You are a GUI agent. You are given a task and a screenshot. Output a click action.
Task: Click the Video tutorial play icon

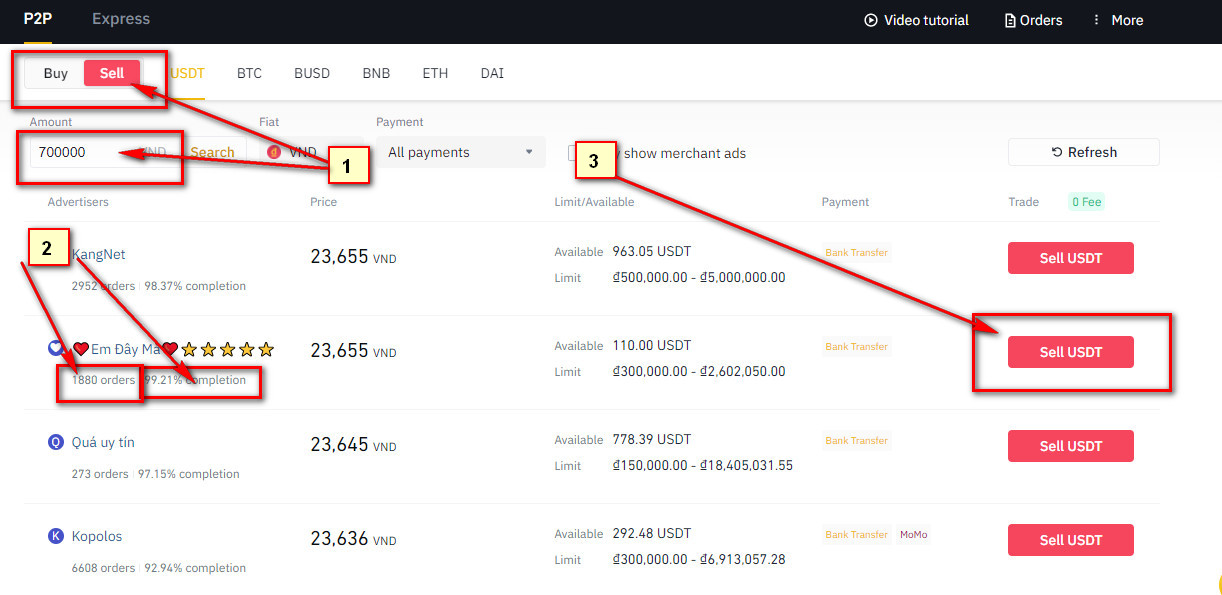pyautogui.click(x=870, y=20)
